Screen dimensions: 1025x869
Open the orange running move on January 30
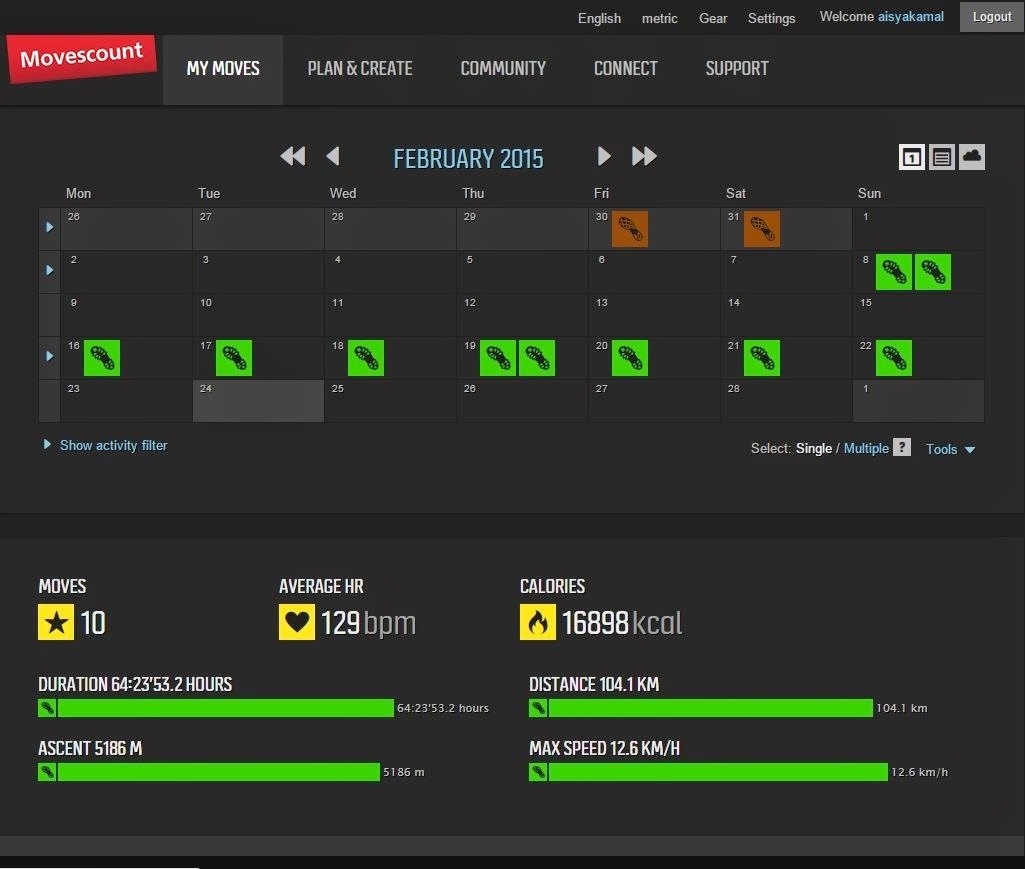point(630,229)
